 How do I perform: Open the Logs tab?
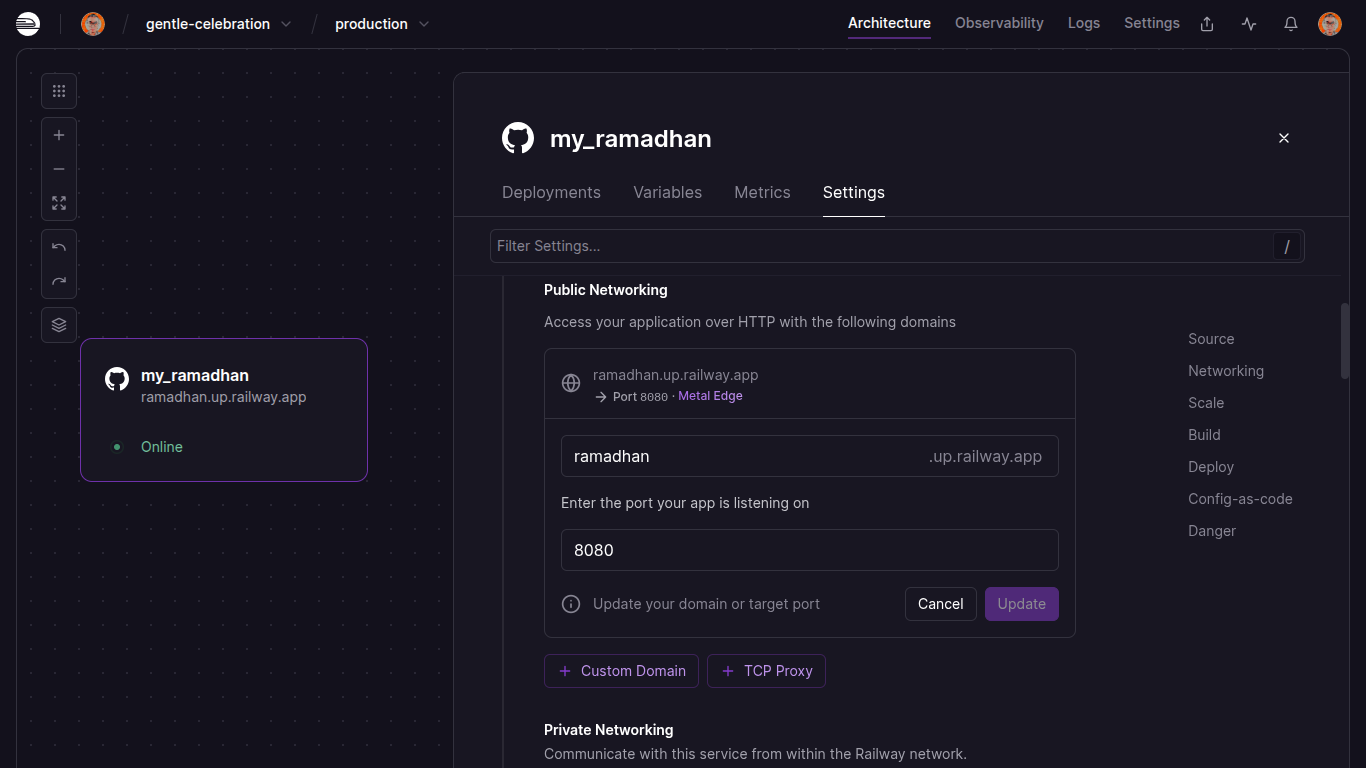coord(1084,23)
